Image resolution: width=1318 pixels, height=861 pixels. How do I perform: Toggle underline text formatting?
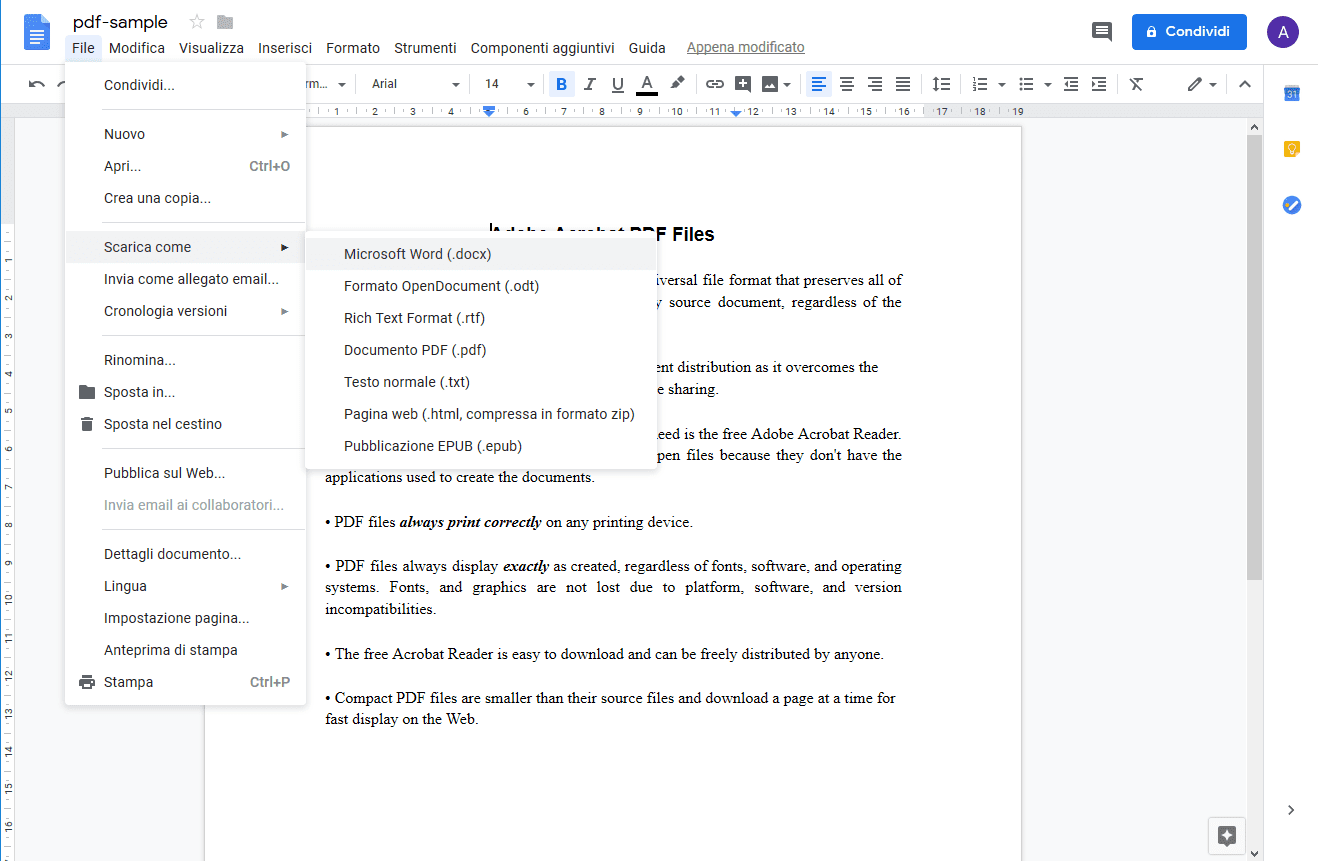pyautogui.click(x=618, y=84)
